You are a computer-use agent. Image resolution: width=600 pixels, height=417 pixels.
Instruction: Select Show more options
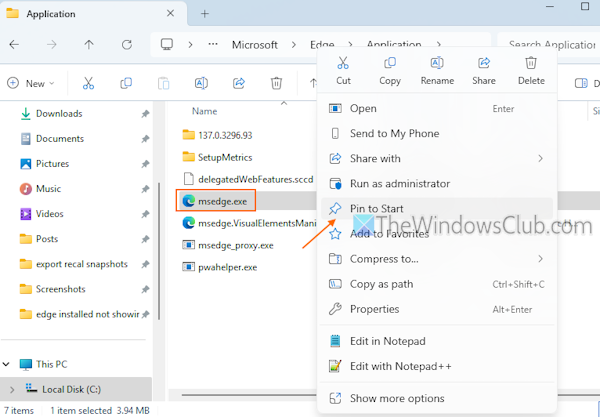click(437, 399)
